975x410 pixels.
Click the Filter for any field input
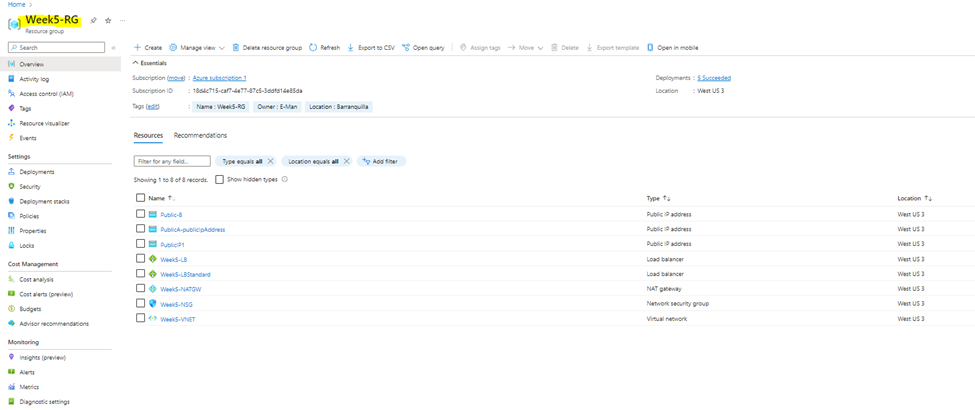coord(172,161)
